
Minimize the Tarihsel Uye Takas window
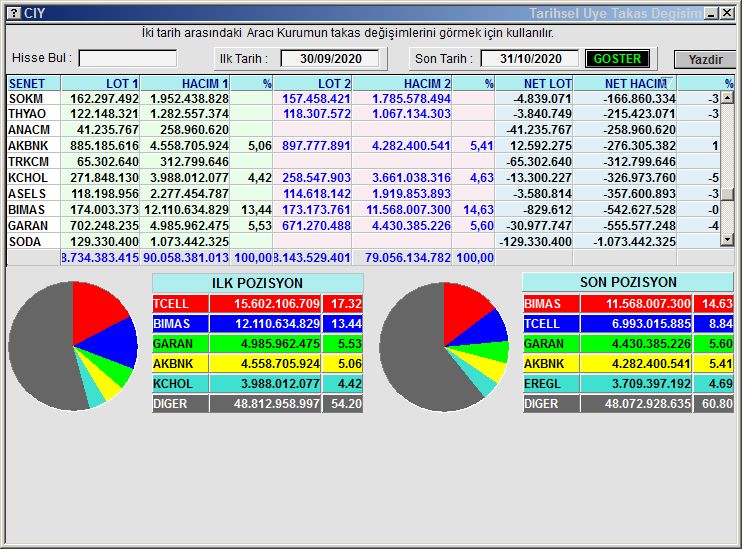710,13
